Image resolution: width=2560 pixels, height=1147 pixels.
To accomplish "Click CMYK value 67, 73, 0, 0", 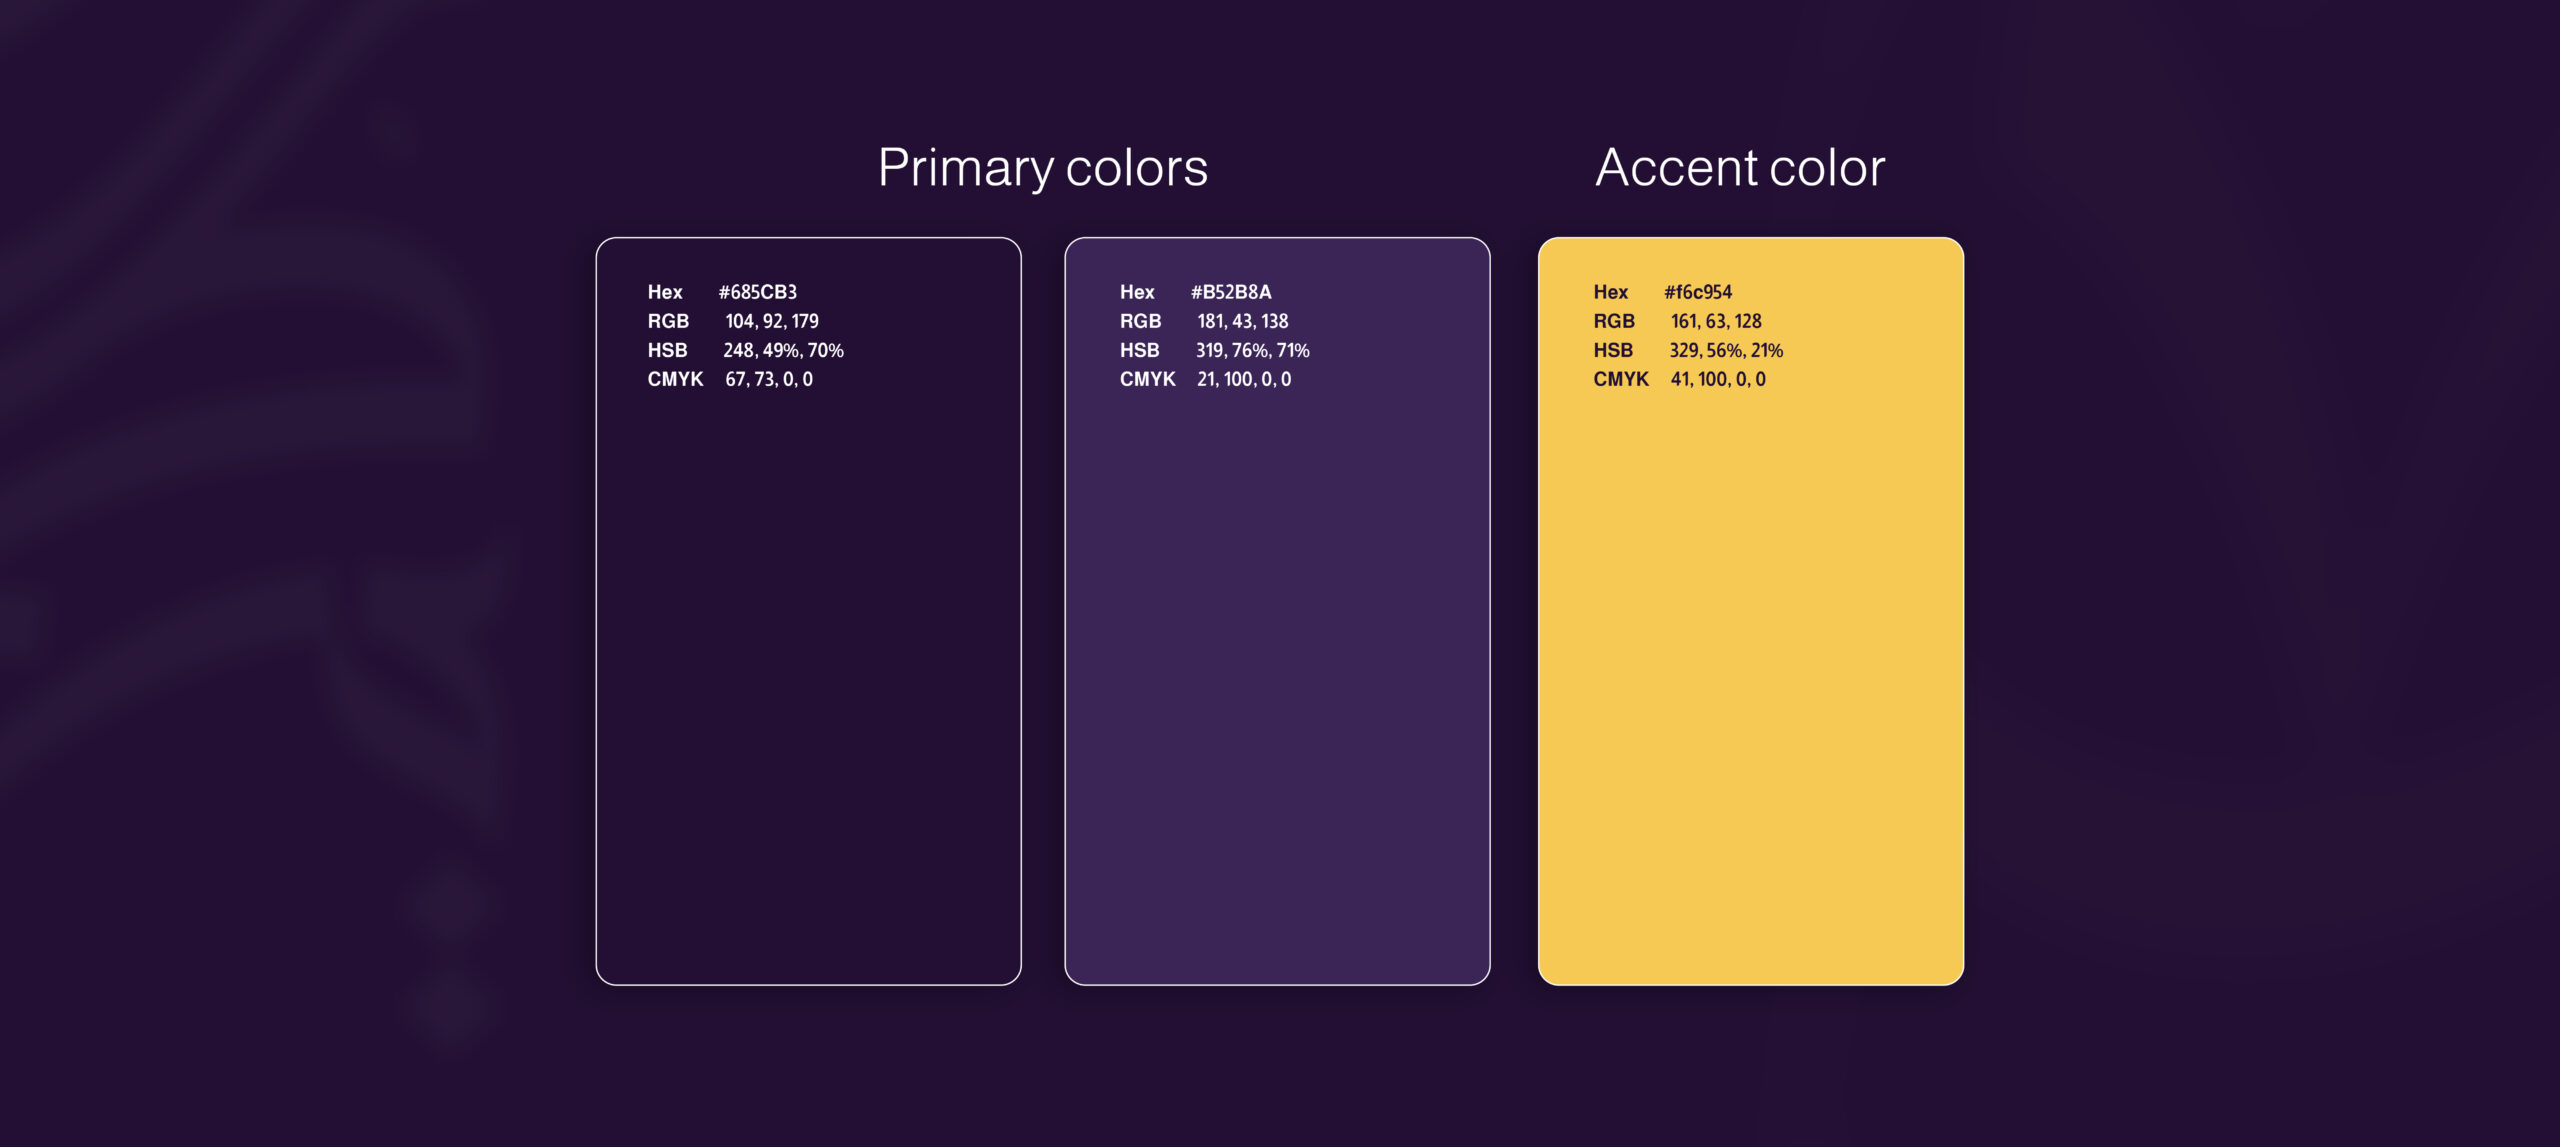I will pyautogui.click(x=768, y=379).
